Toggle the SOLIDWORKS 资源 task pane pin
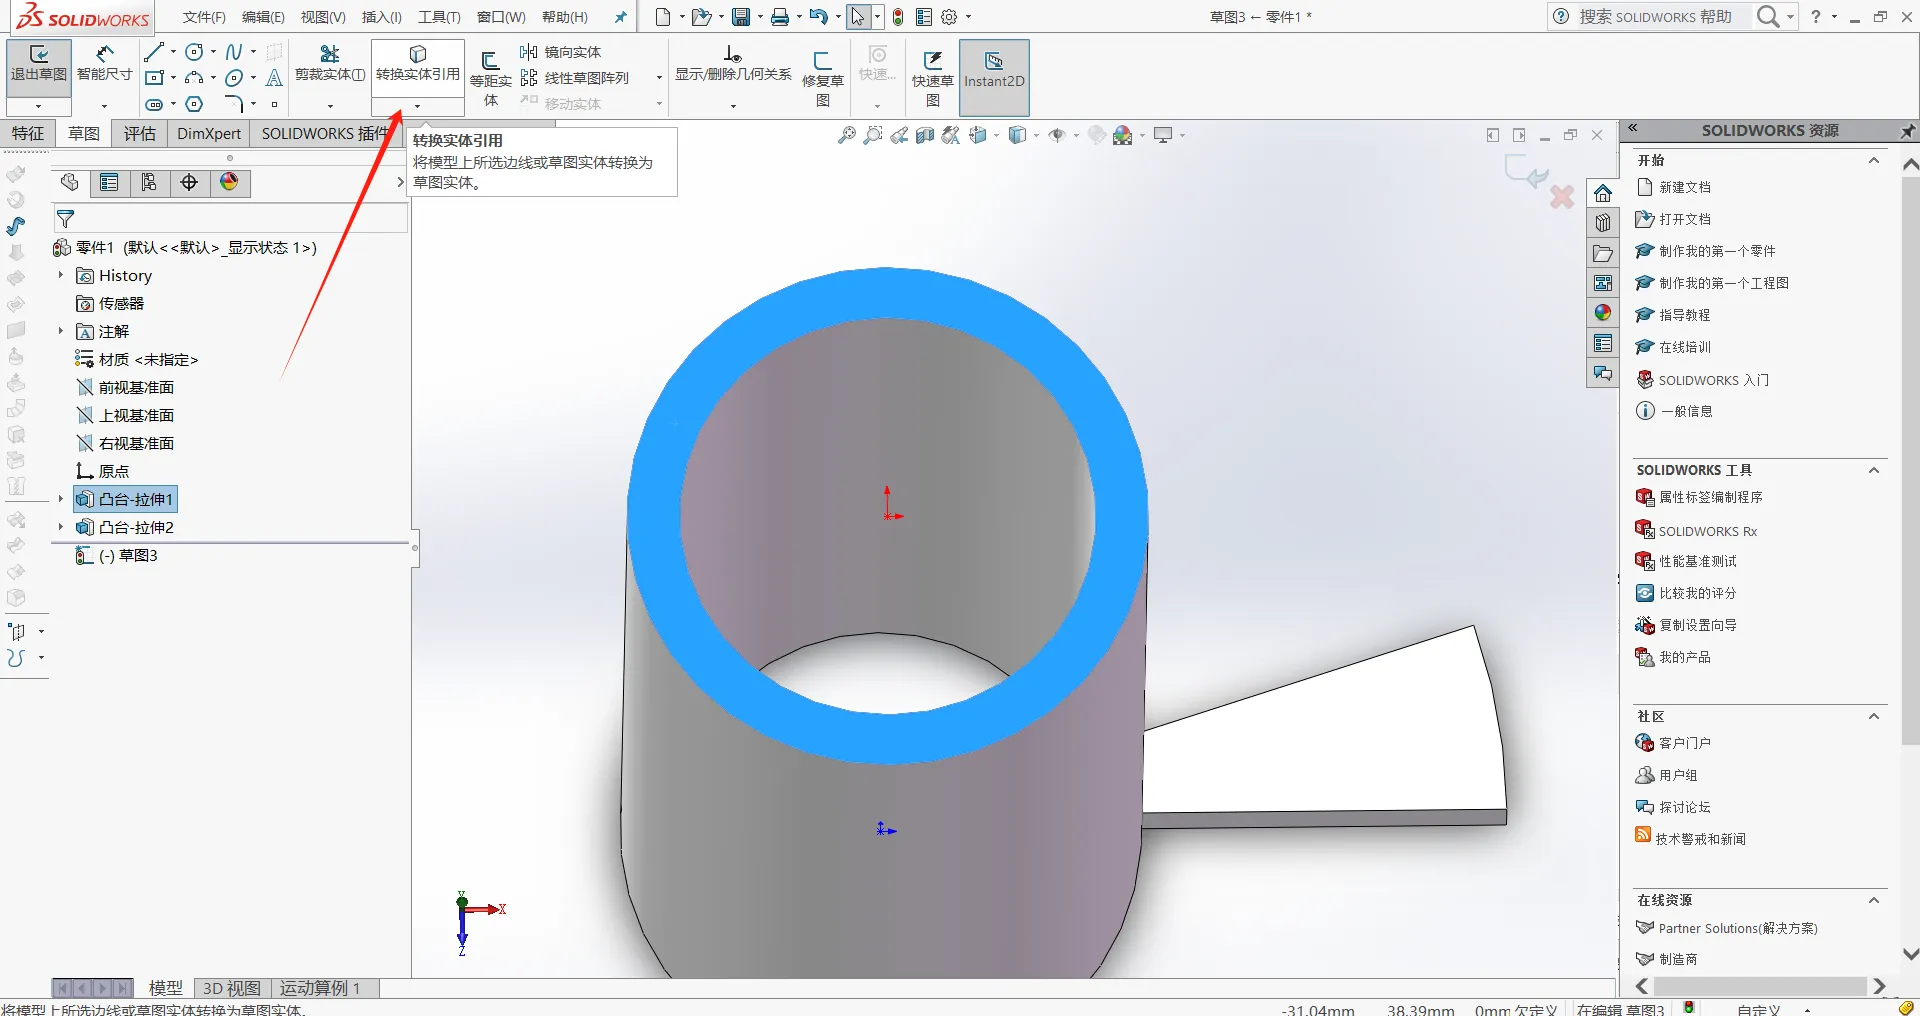The height and width of the screenshot is (1016, 1920). 1908,131
